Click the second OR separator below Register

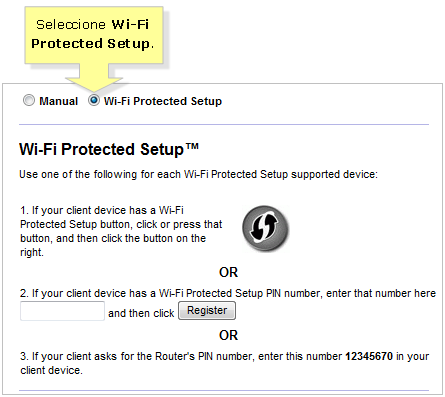click(228, 335)
